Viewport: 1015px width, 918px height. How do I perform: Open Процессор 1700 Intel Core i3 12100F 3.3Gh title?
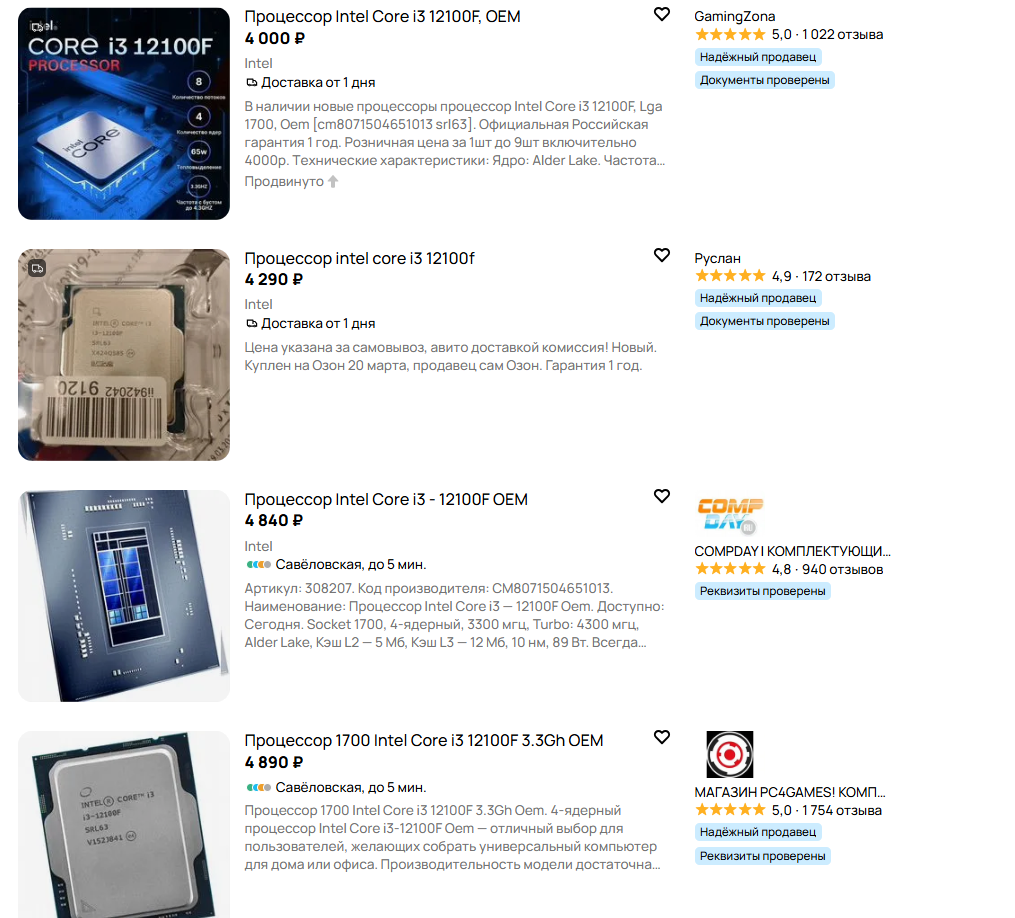pos(423,740)
